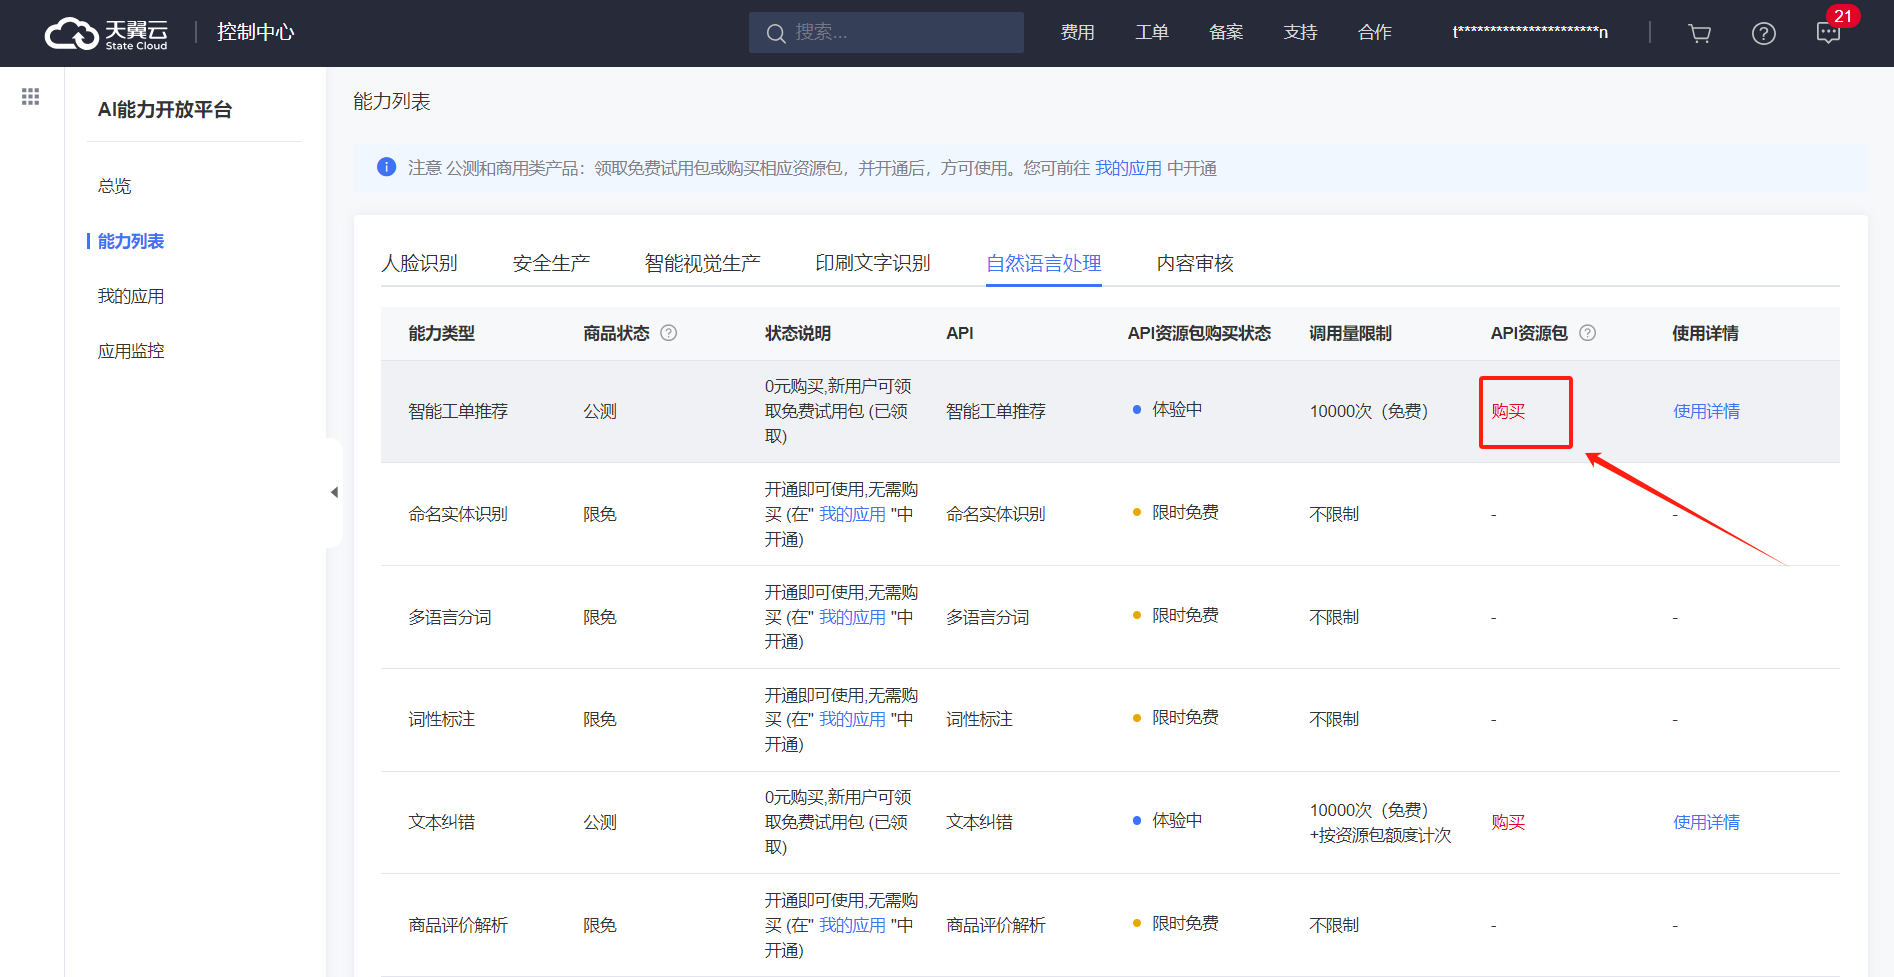Click 我的应用 link in 商品评价解析 row

pyautogui.click(x=852, y=925)
